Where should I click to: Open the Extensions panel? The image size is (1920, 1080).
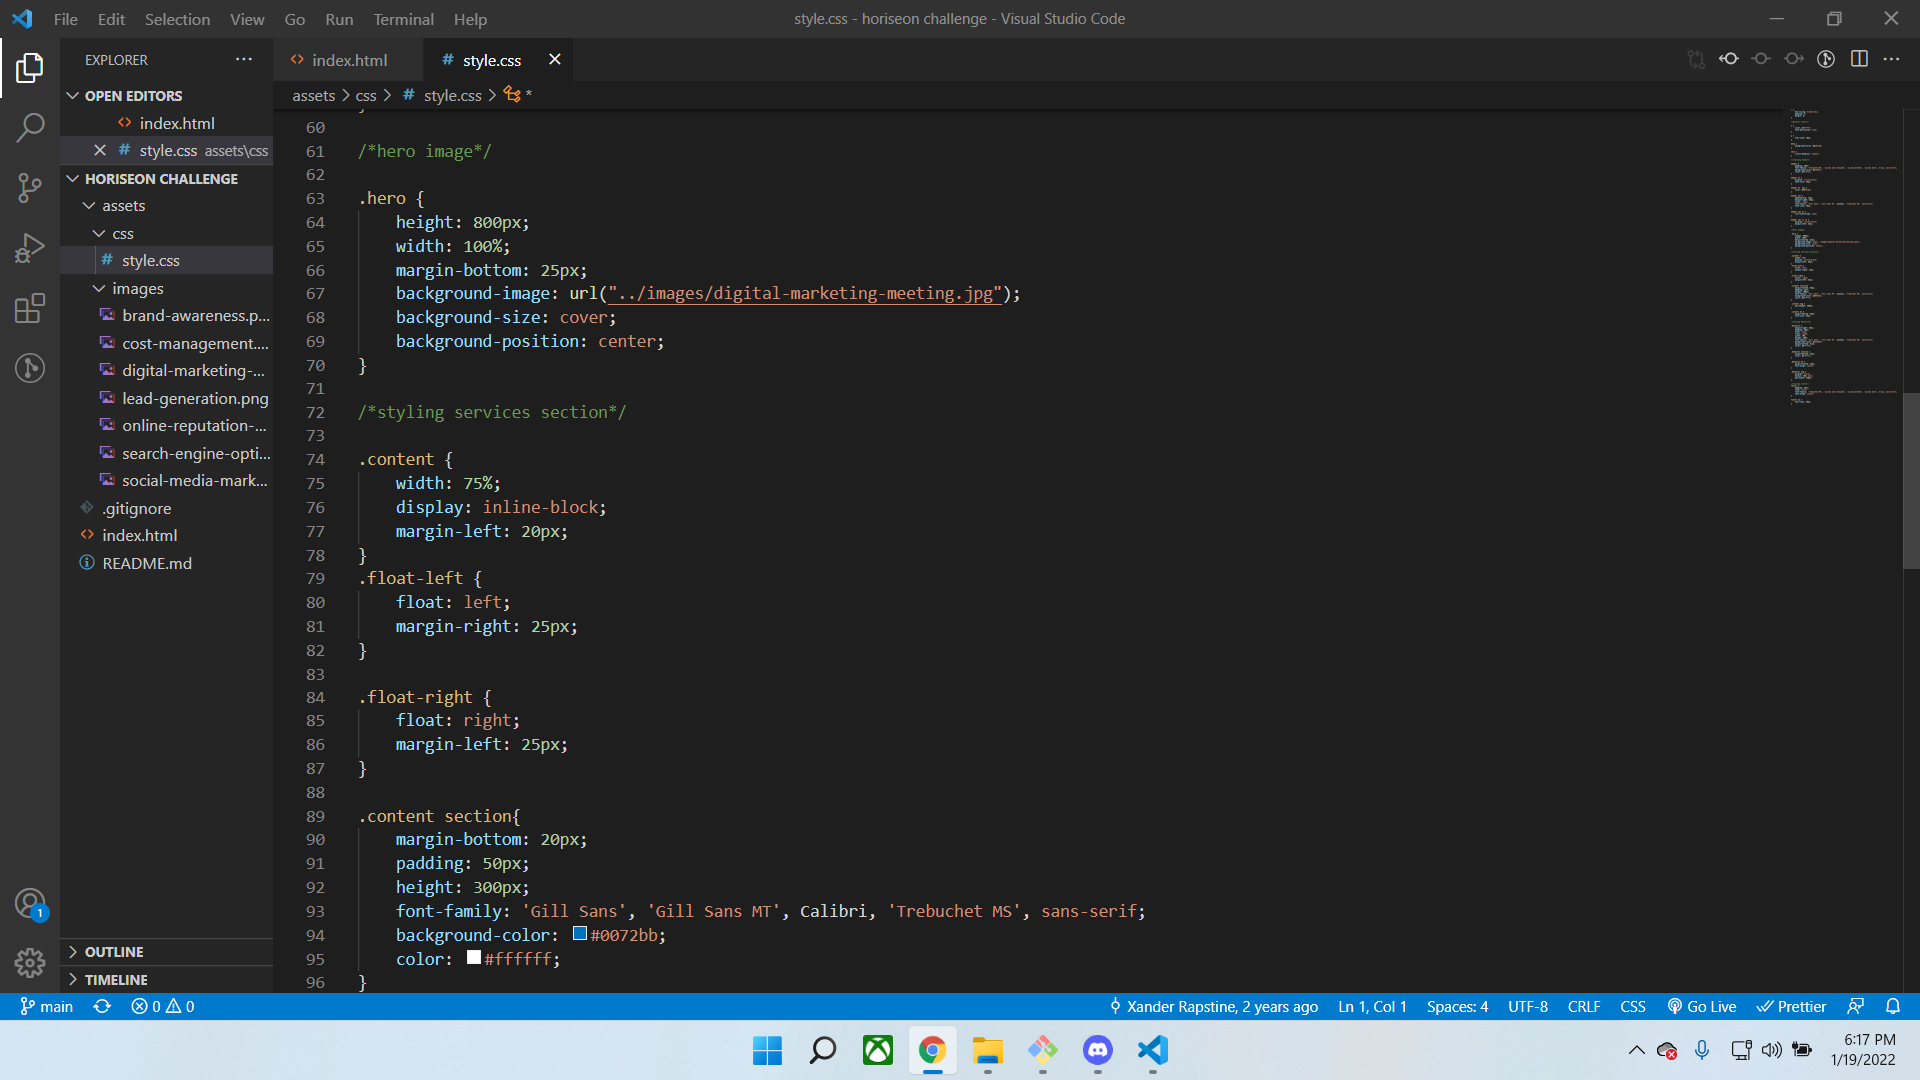pos(30,308)
